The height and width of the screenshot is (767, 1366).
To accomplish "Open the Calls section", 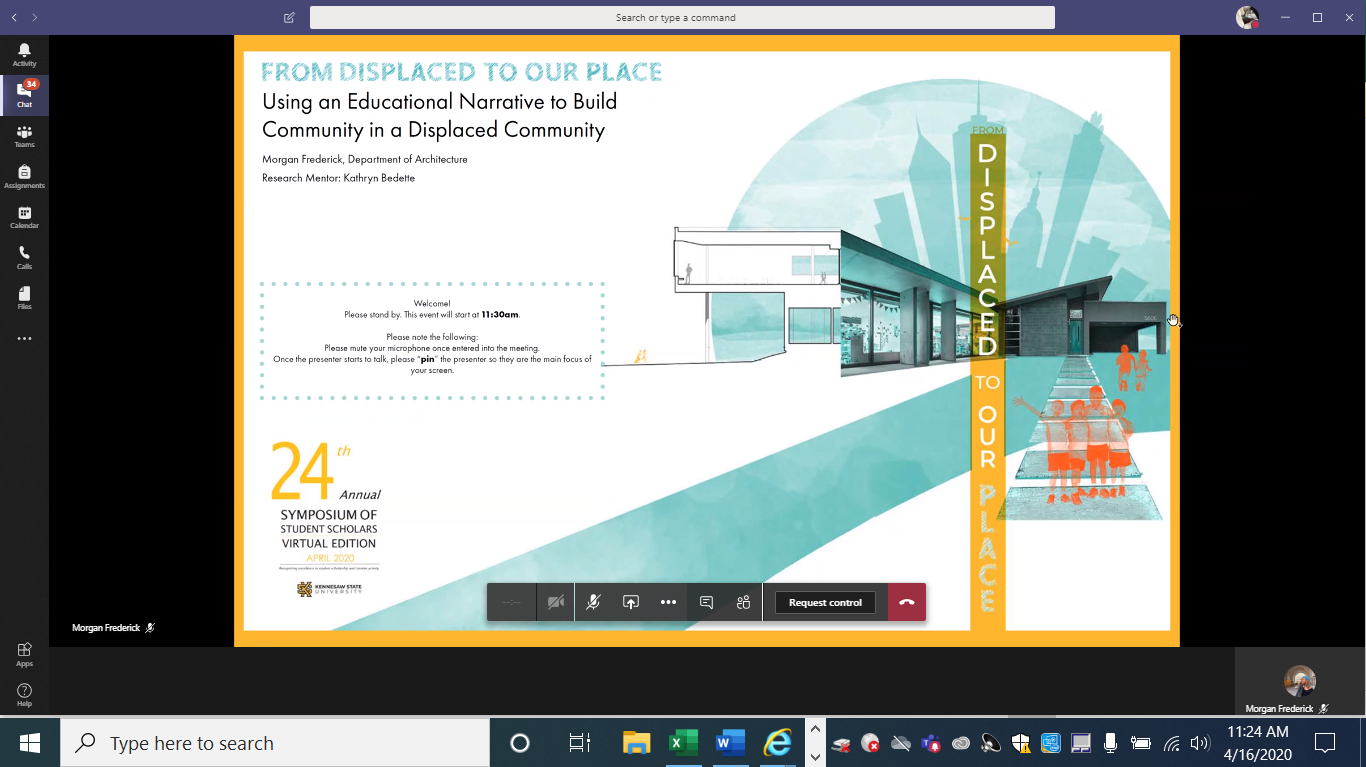I will coord(24,258).
